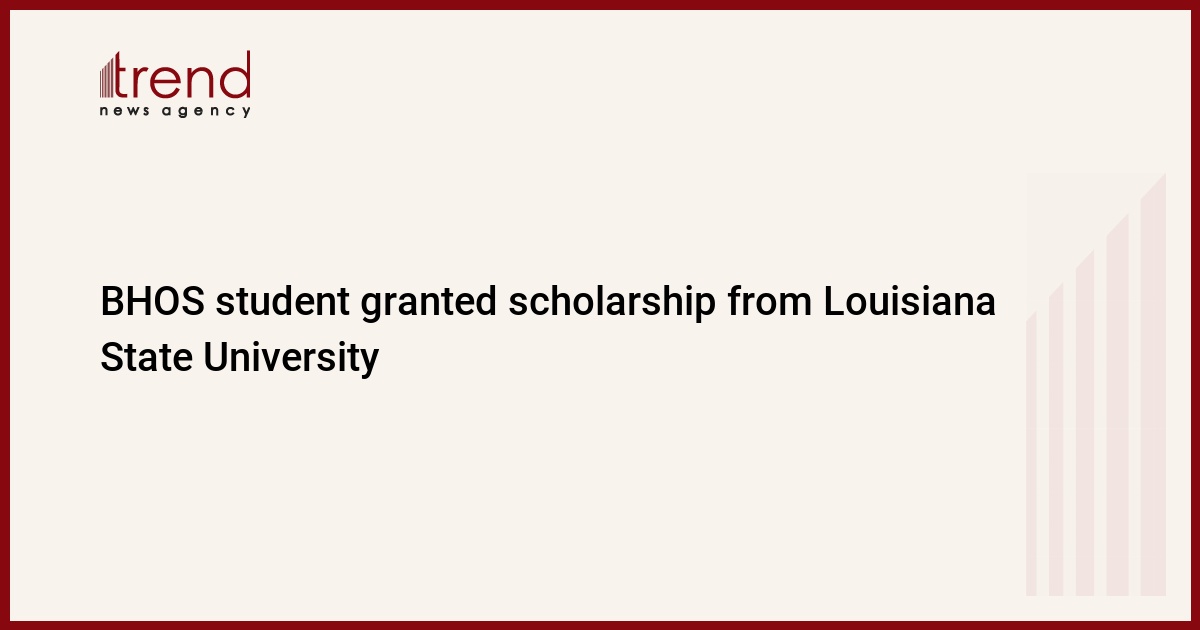Click the Trend logo bars icon
1200x630 pixels.
pos(108,78)
